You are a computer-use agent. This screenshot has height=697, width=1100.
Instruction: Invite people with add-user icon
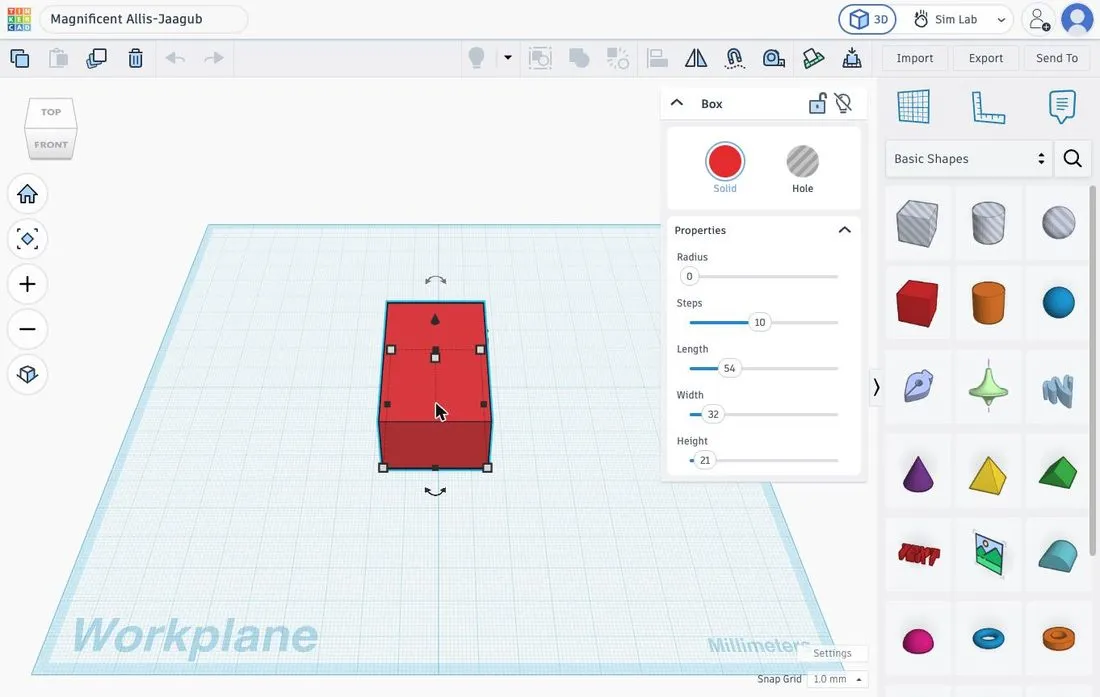point(1038,20)
